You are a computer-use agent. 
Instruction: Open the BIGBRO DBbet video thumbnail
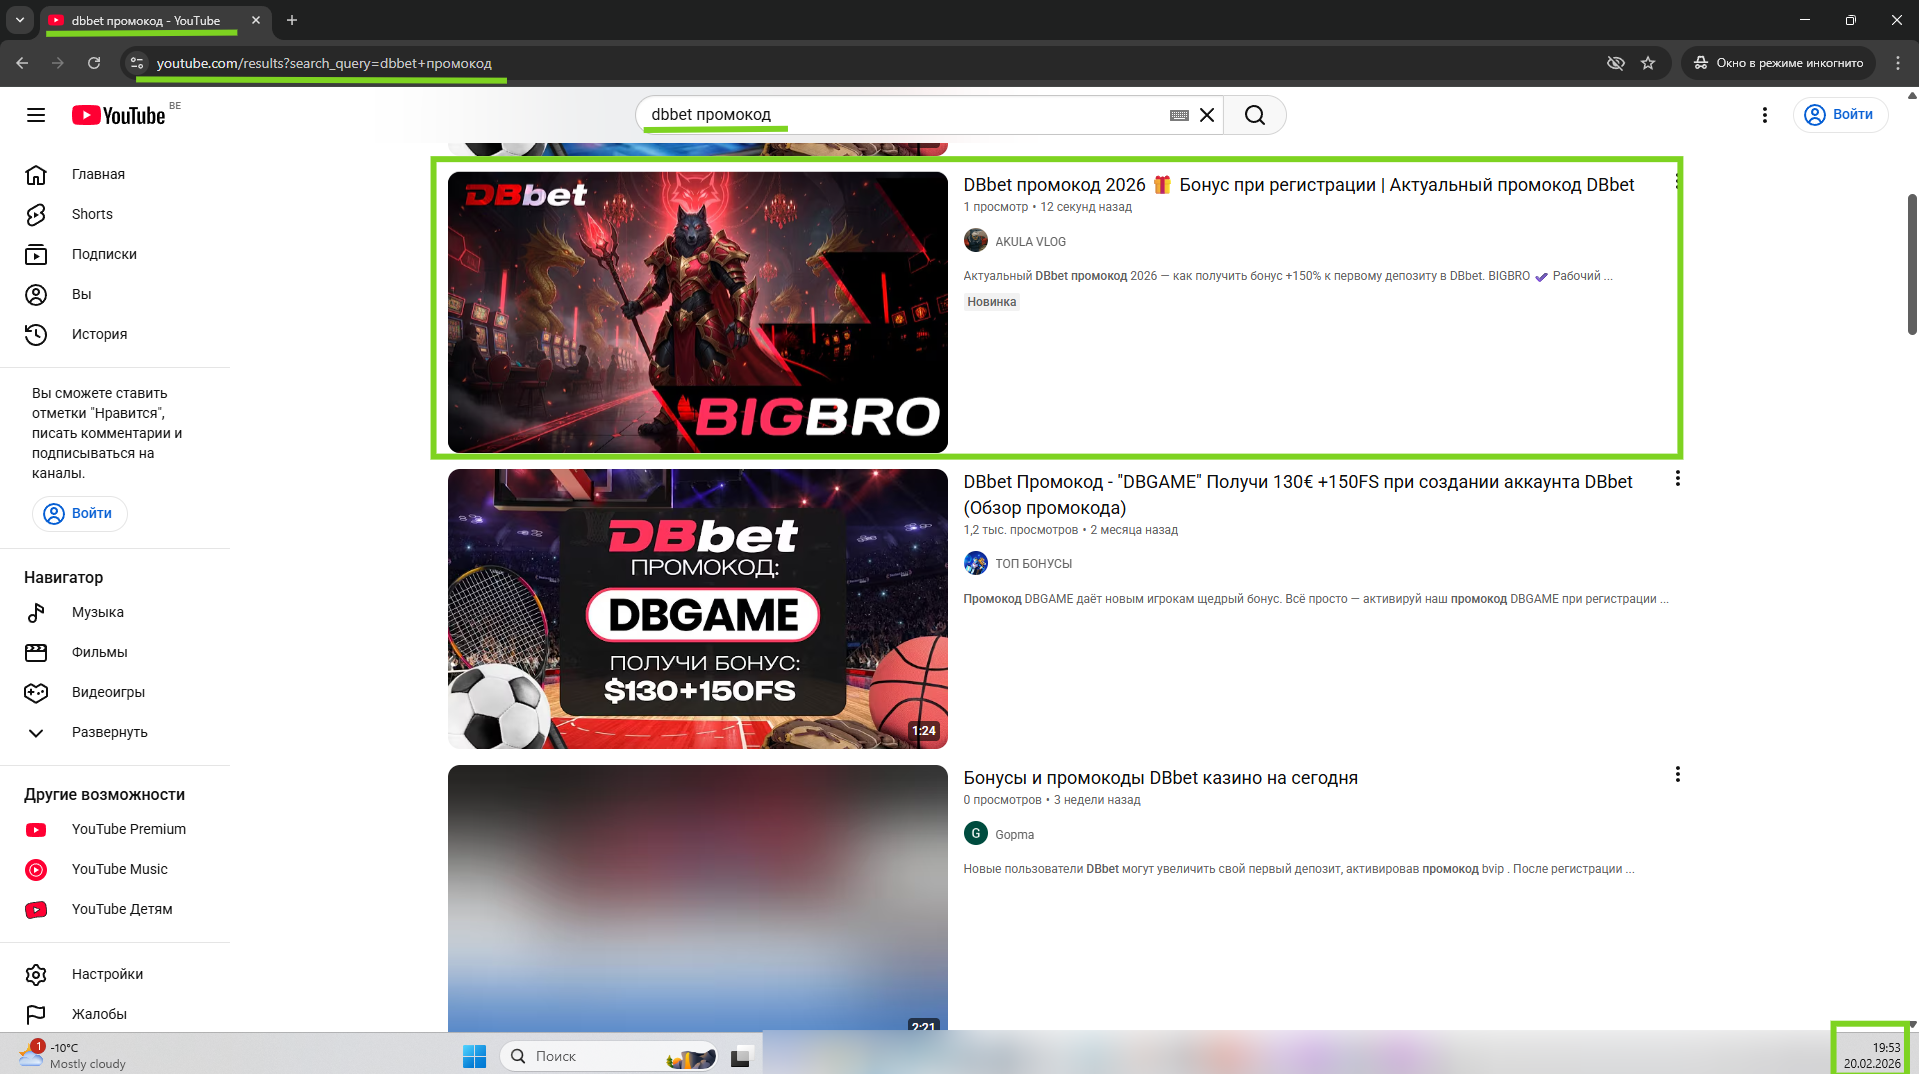click(698, 312)
